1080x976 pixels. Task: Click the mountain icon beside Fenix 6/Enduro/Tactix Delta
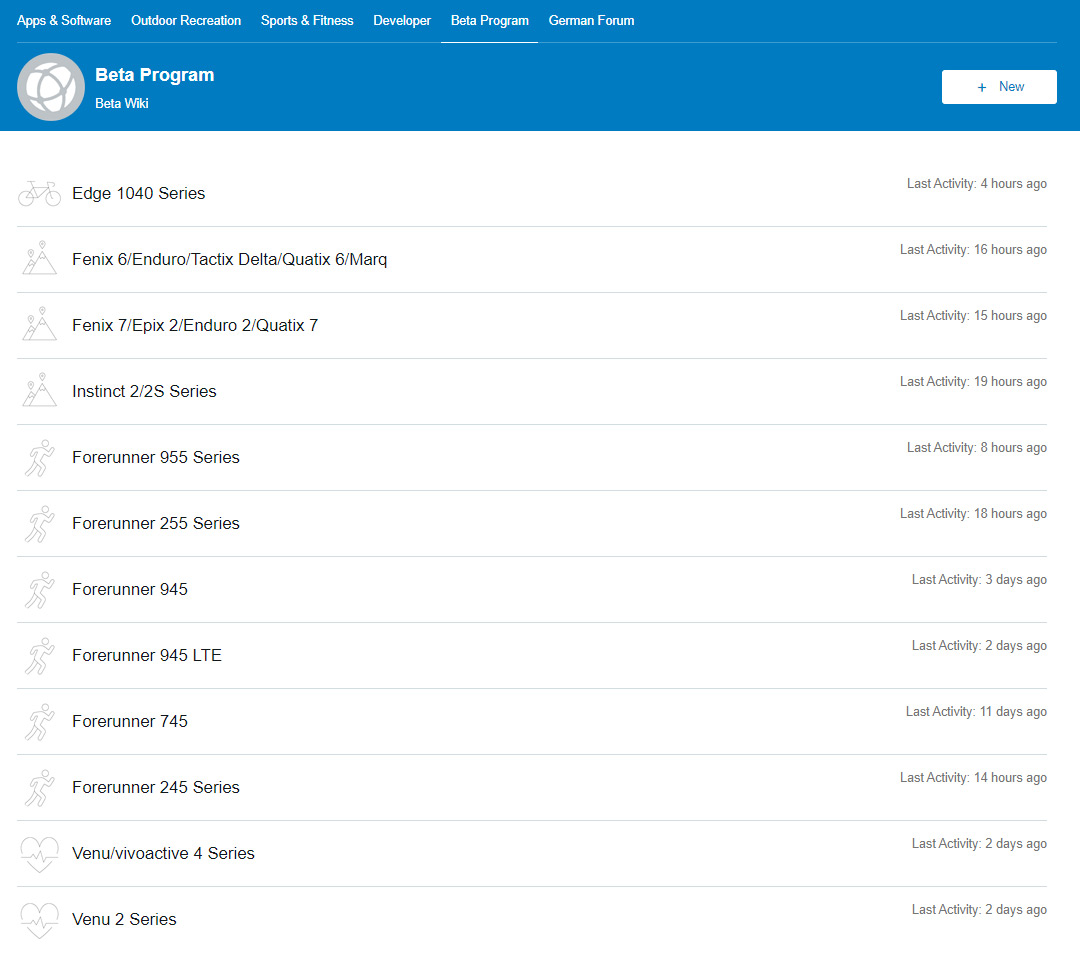click(x=39, y=258)
